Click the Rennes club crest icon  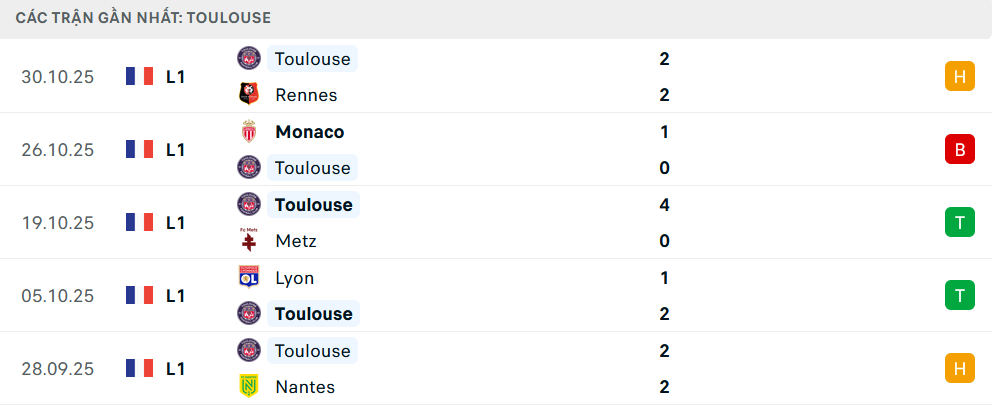(x=249, y=95)
